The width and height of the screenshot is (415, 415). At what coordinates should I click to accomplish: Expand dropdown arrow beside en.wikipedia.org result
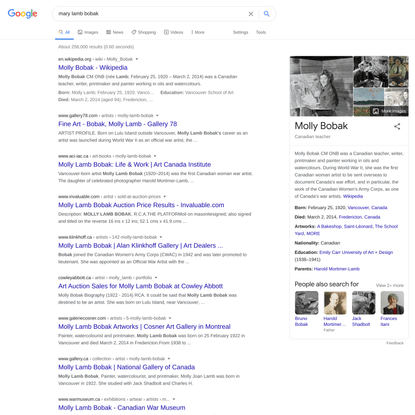pyautogui.click(x=137, y=59)
